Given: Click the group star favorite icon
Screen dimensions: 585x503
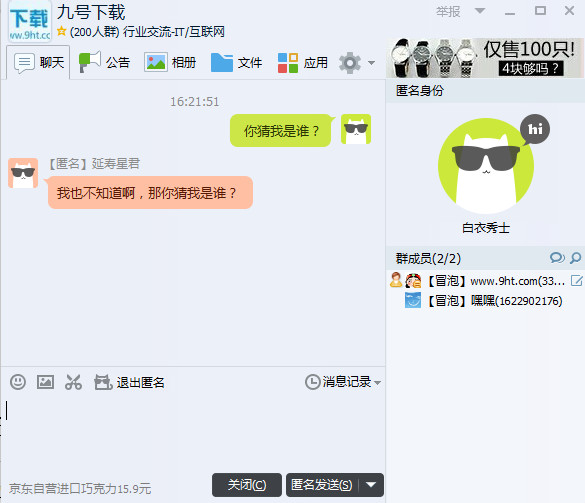Looking at the screenshot, I should click(62, 31).
